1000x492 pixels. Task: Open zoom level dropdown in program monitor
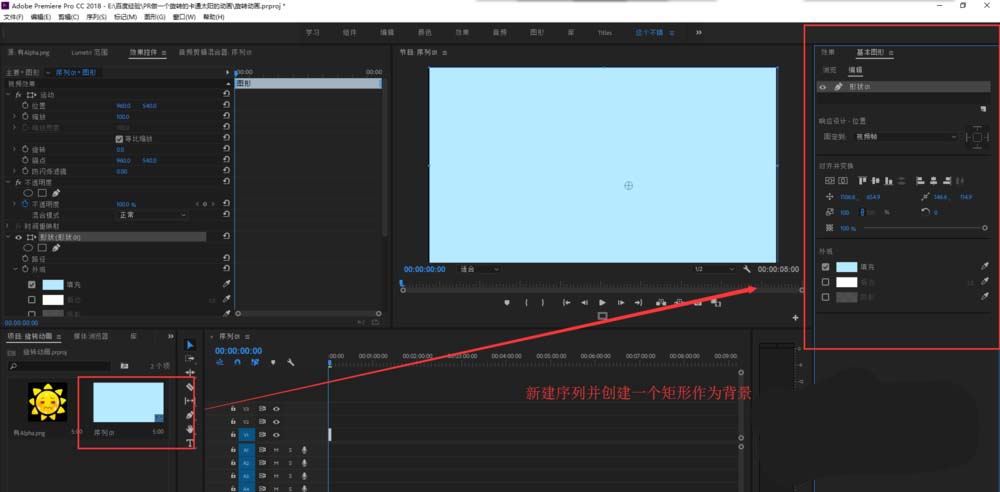coord(480,269)
